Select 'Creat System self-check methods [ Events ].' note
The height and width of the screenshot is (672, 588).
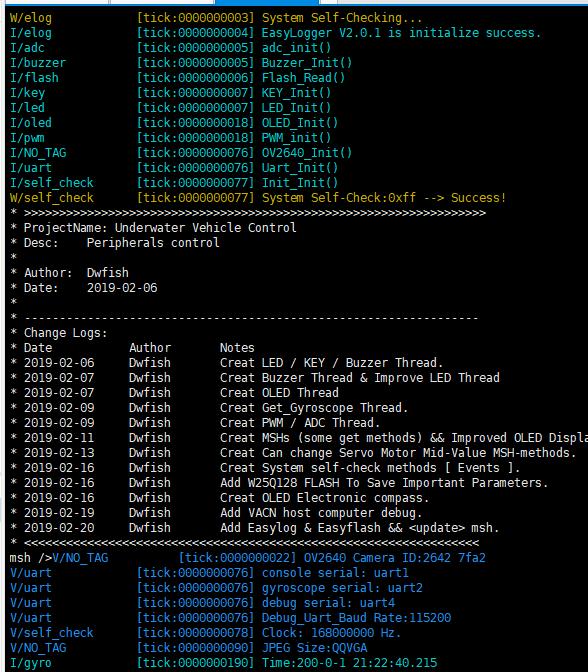pyautogui.click(x=370, y=468)
